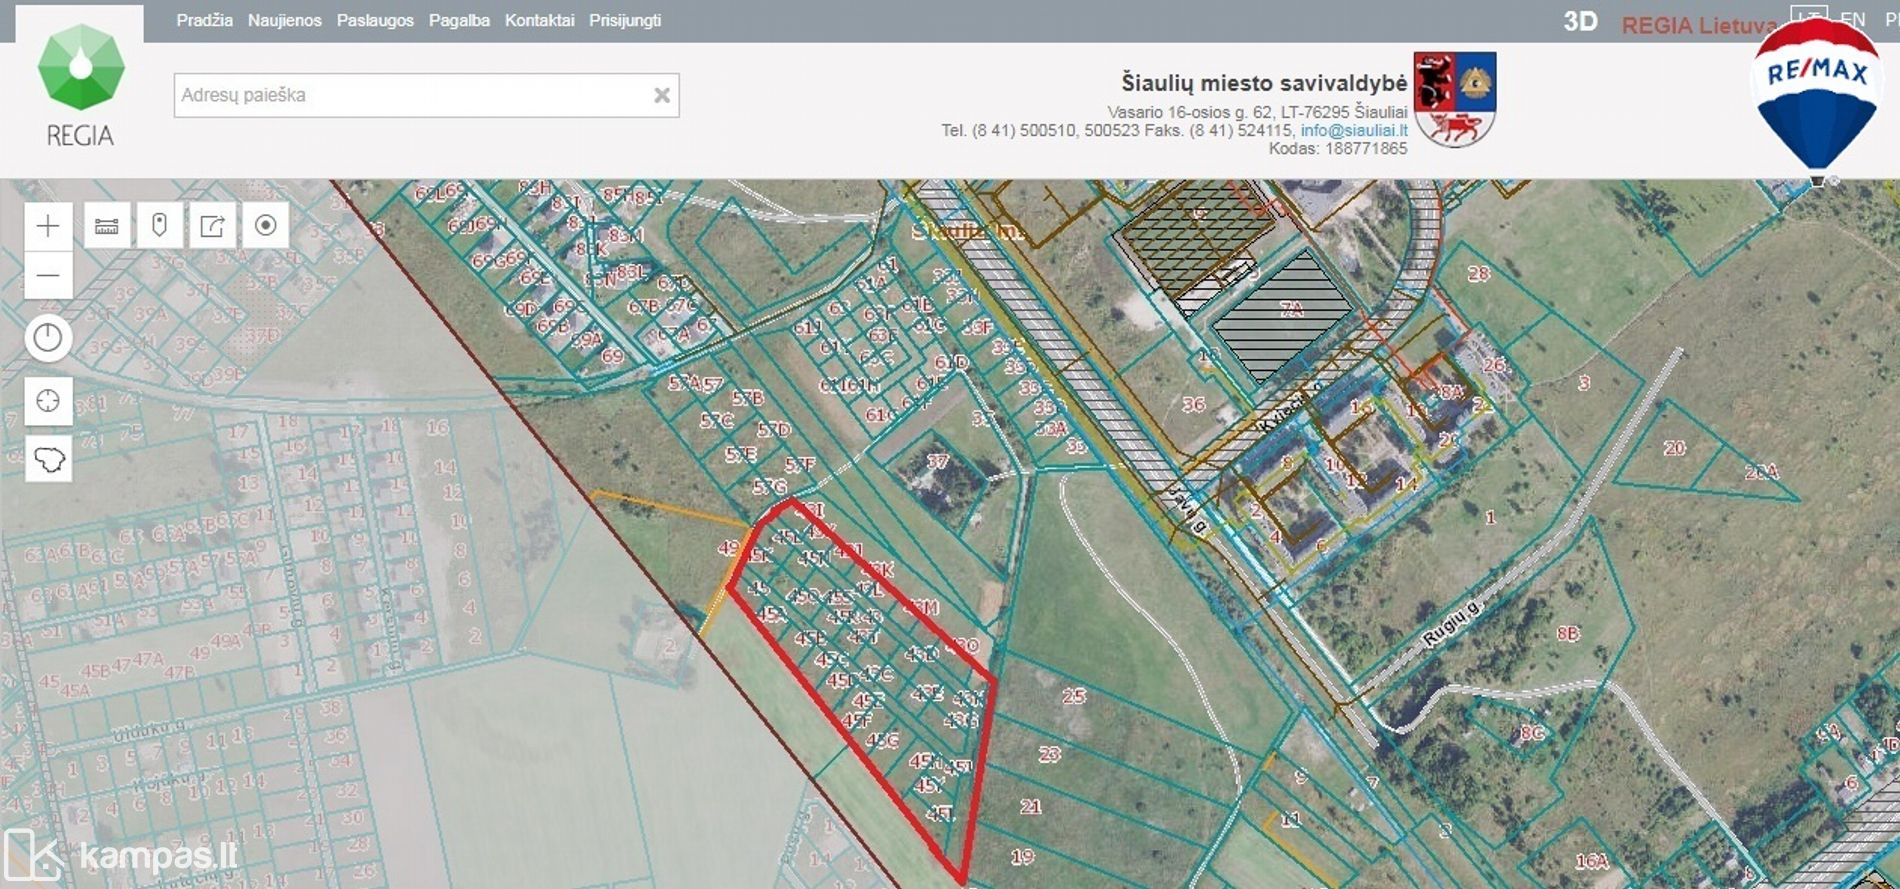The image size is (1900, 889).
Task: Click map parcel labeled 23
Action: (1049, 754)
